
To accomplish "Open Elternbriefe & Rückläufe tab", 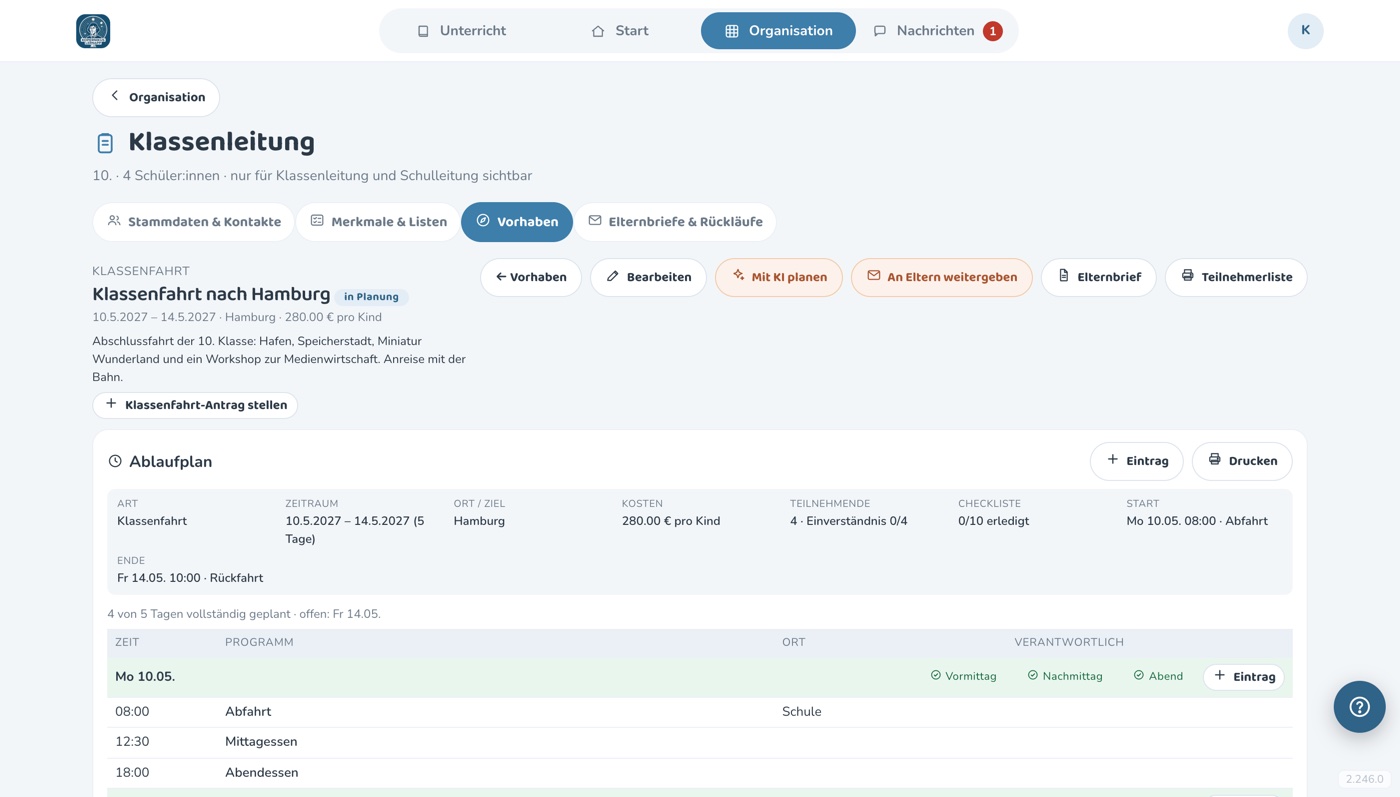I will click(x=675, y=222).
